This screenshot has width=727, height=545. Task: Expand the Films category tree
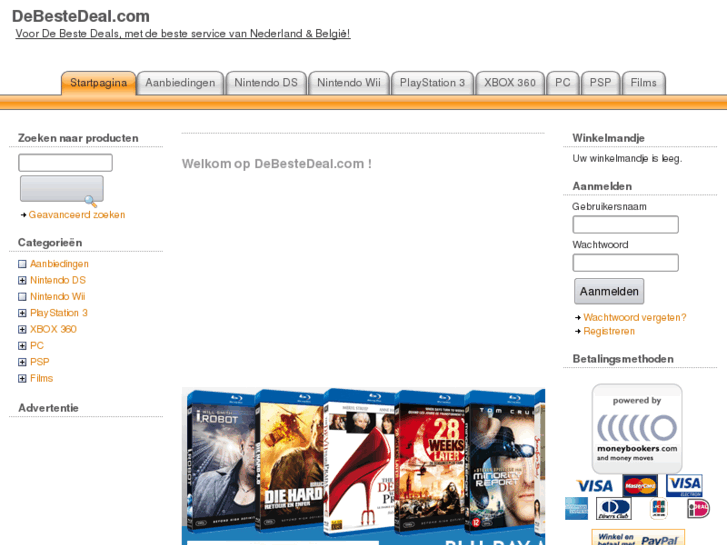coord(22,378)
